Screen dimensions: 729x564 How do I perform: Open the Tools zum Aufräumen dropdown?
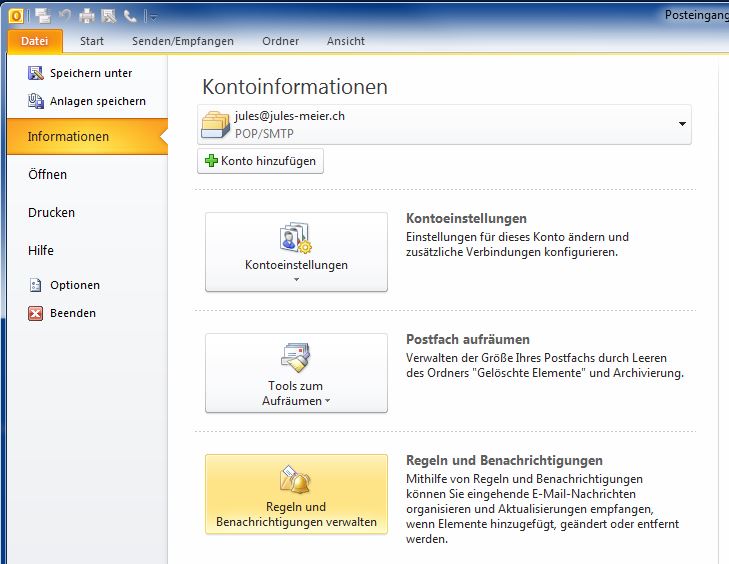[296, 373]
